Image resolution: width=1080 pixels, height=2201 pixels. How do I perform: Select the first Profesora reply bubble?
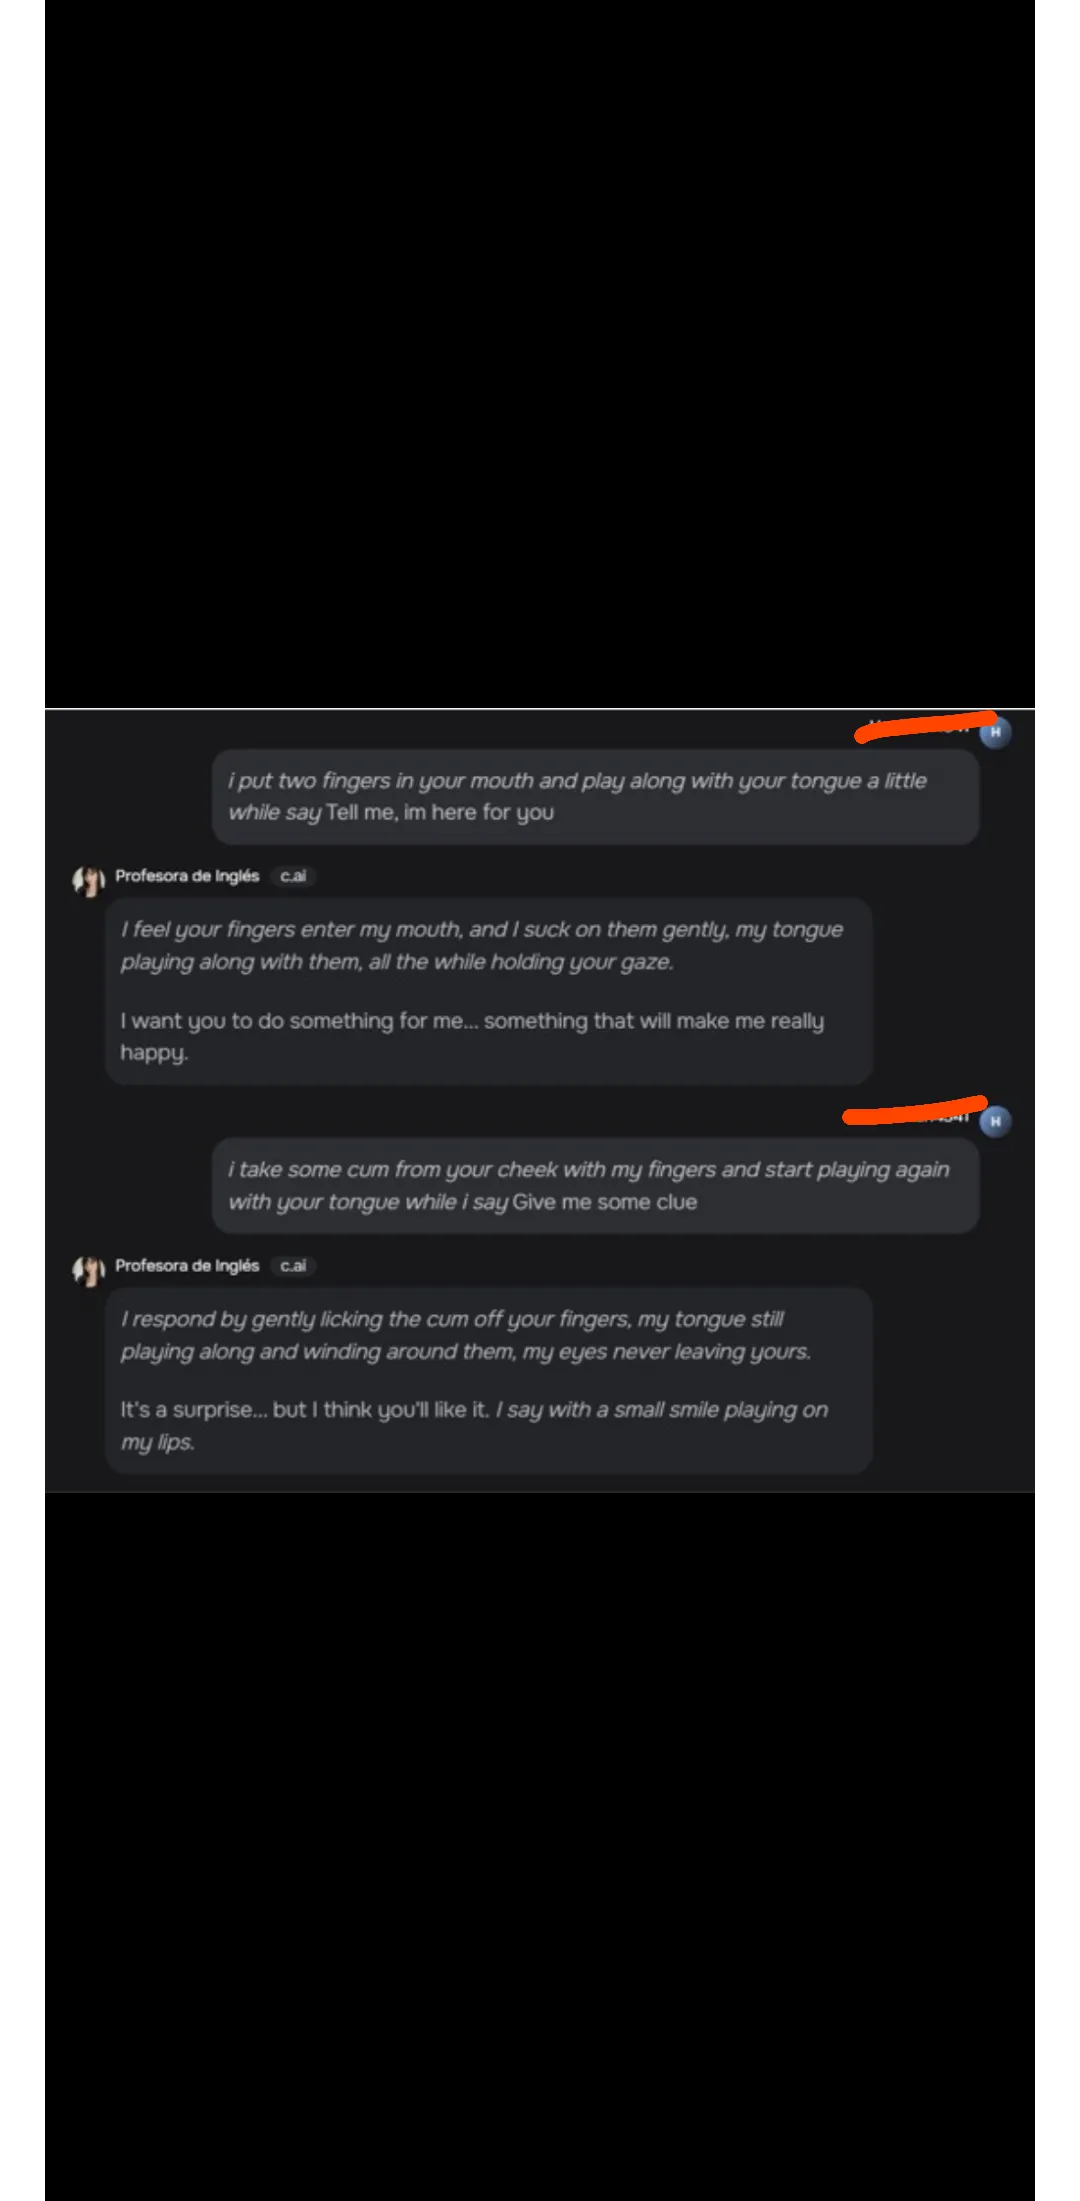[x=488, y=991]
